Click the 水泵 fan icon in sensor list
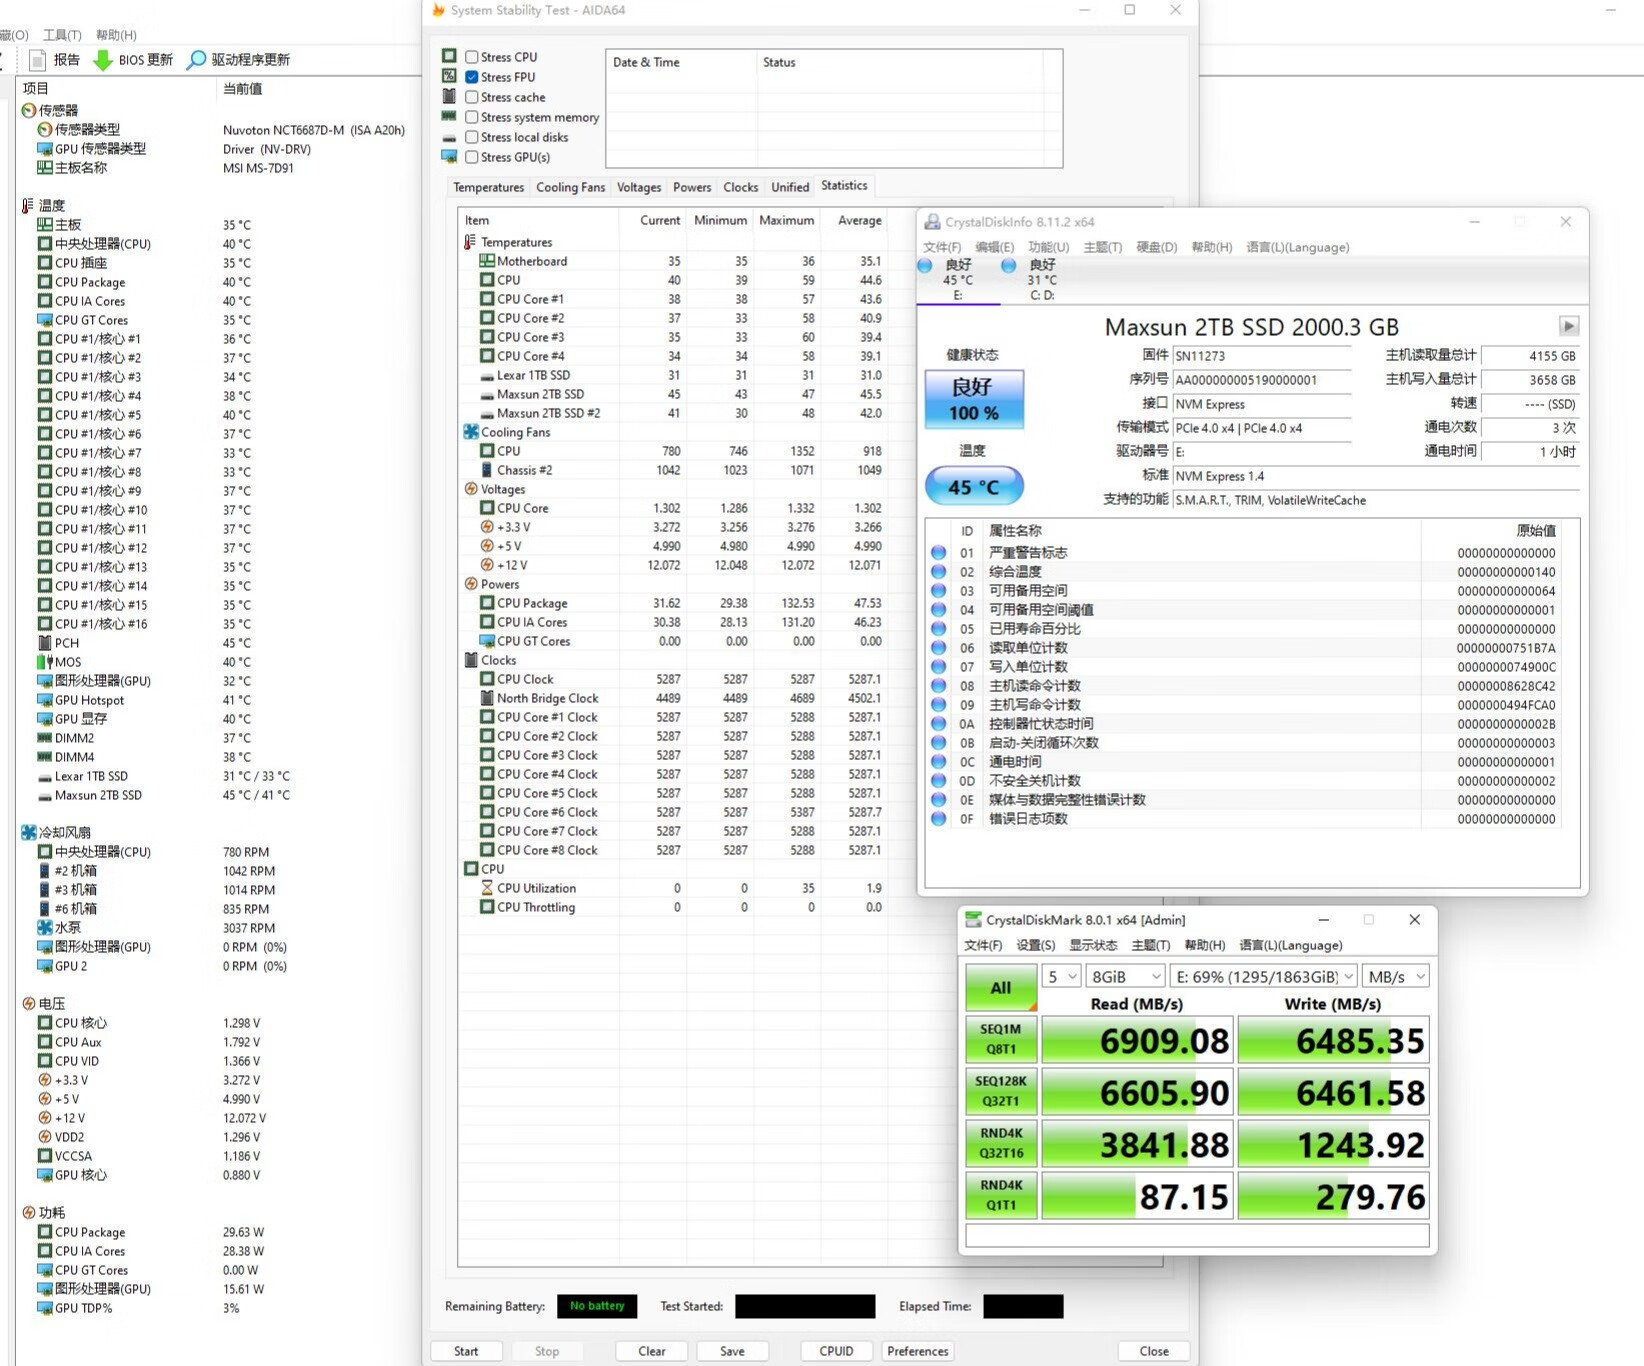 coord(45,927)
